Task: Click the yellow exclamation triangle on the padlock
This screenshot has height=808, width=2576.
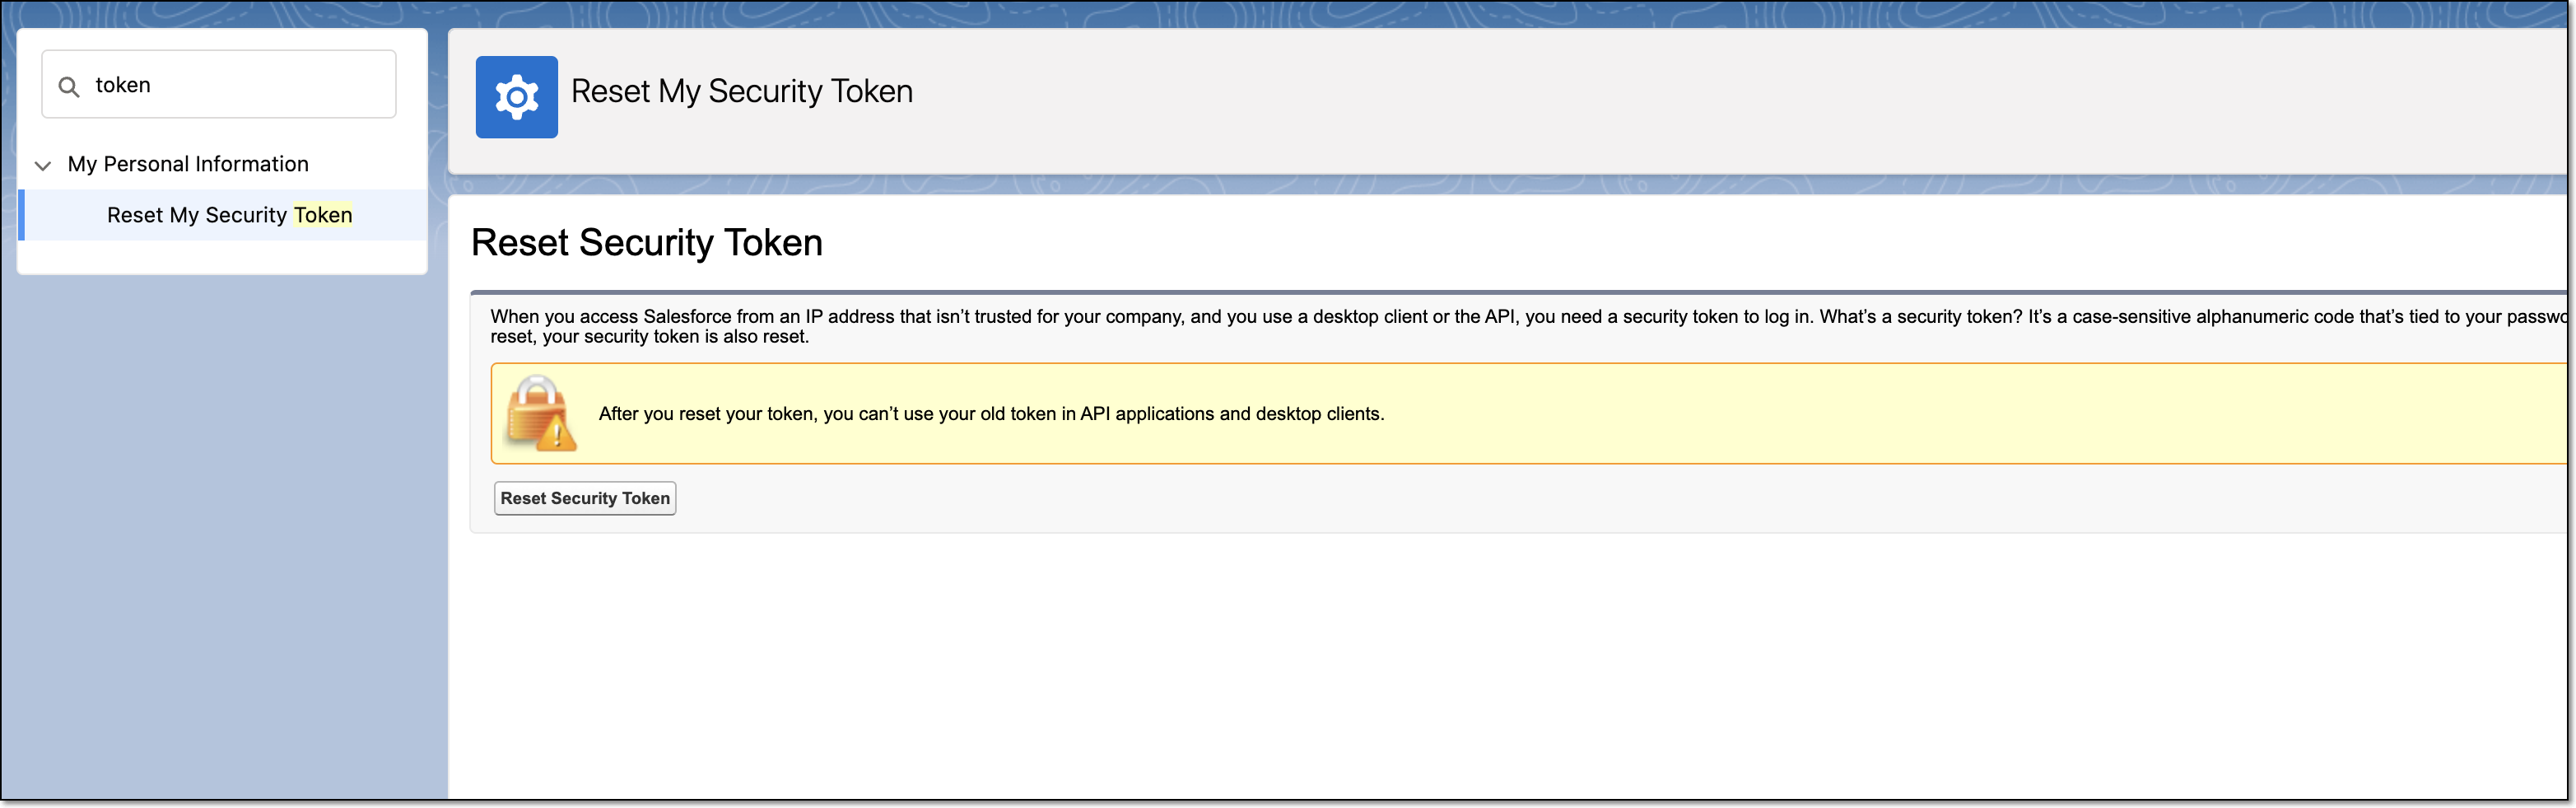Action: [557, 435]
